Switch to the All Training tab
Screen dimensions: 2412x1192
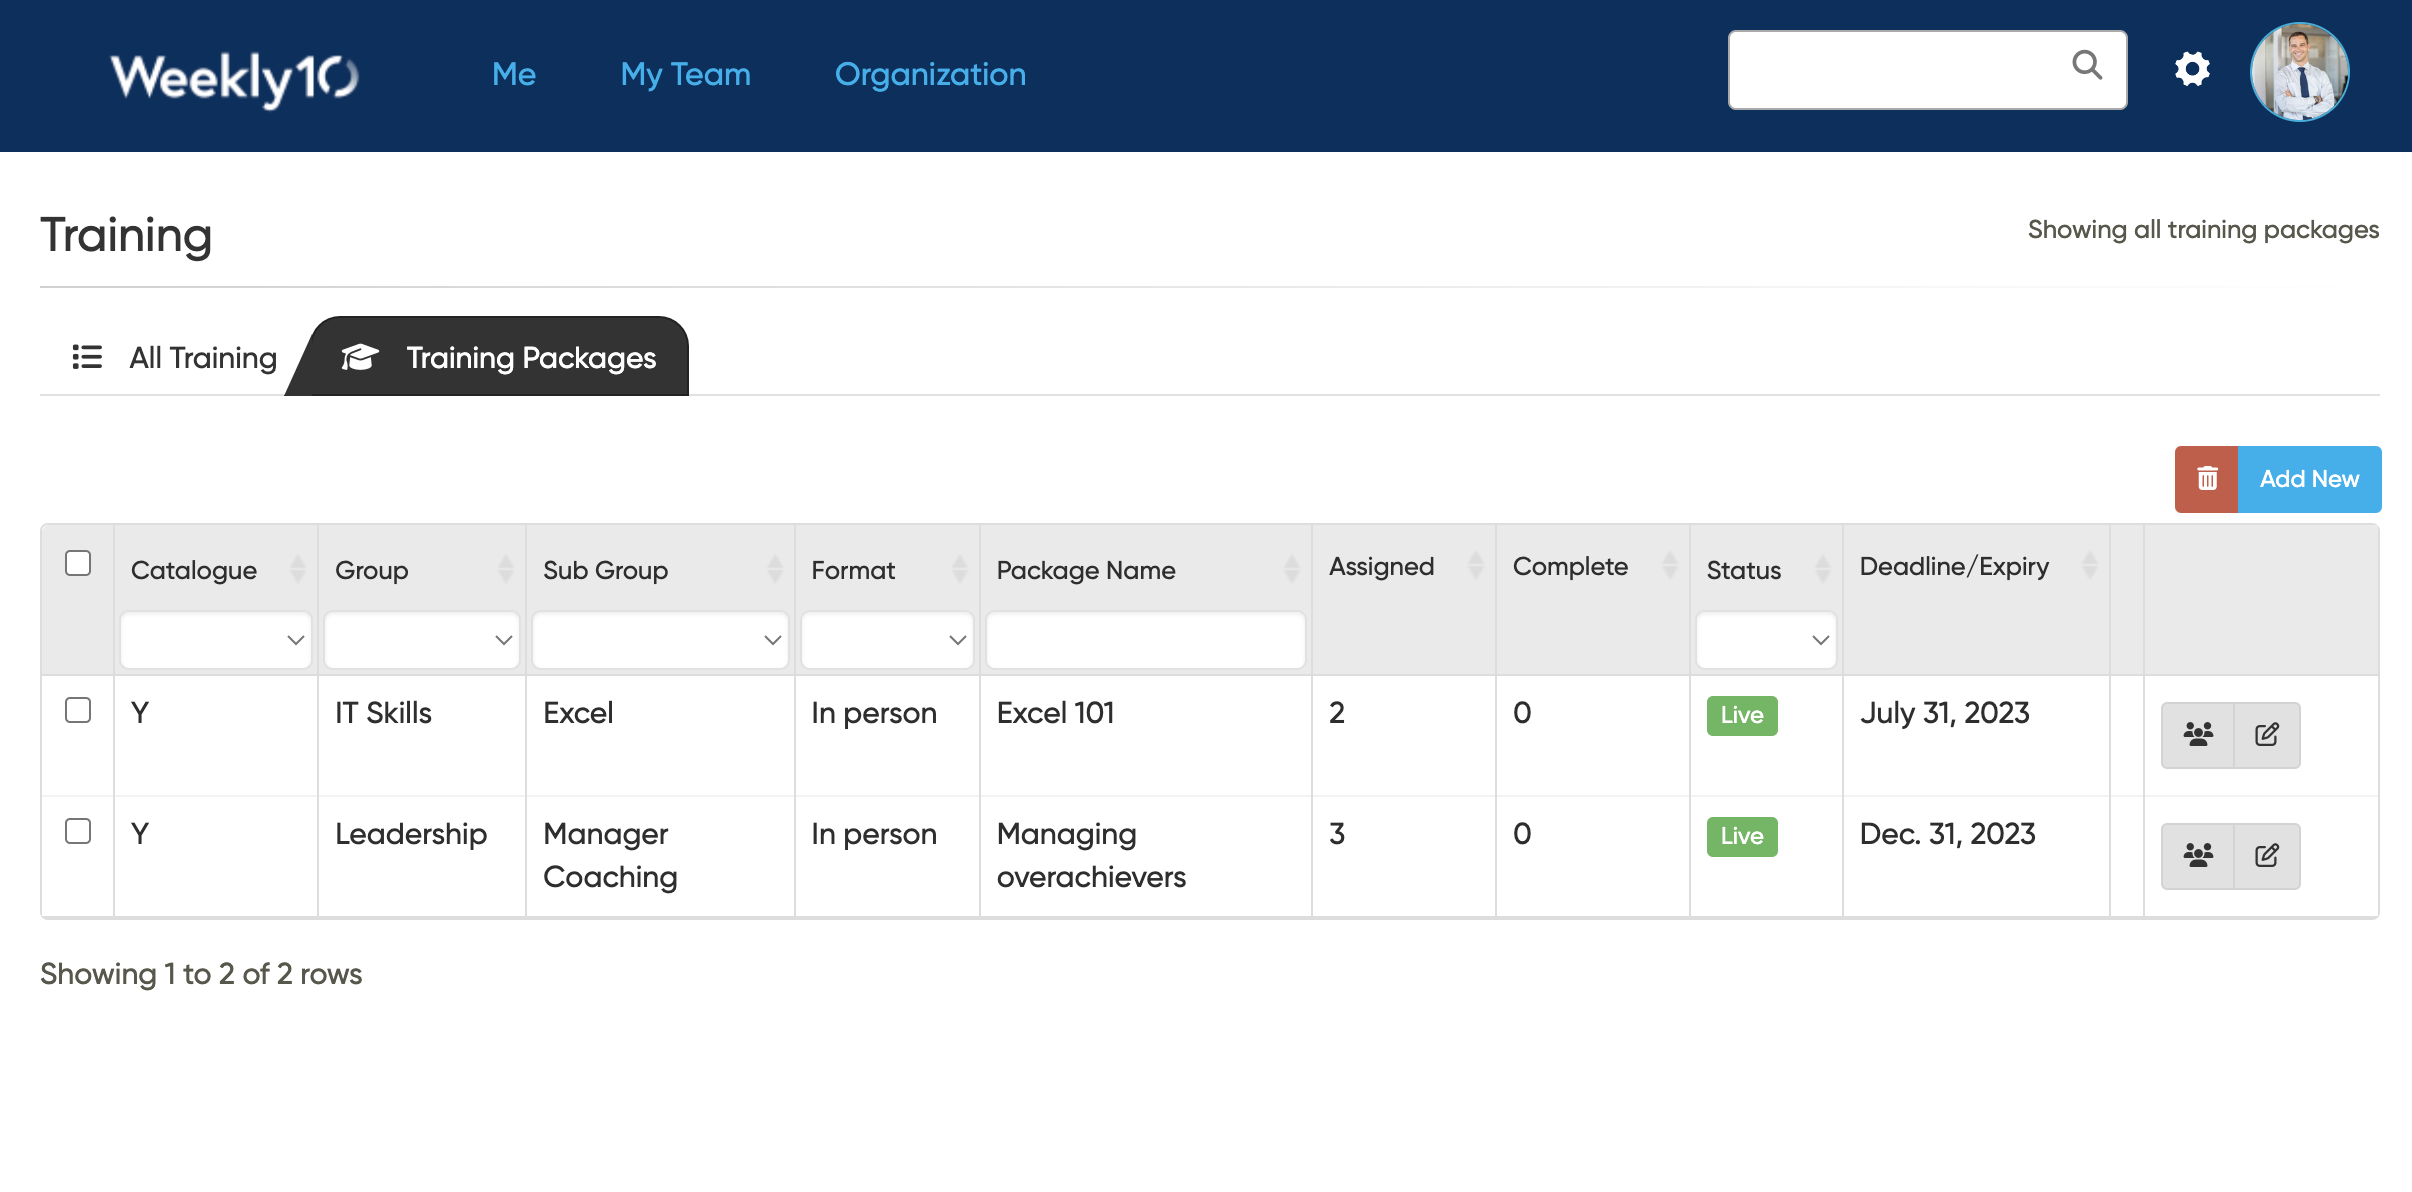[x=176, y=357]
